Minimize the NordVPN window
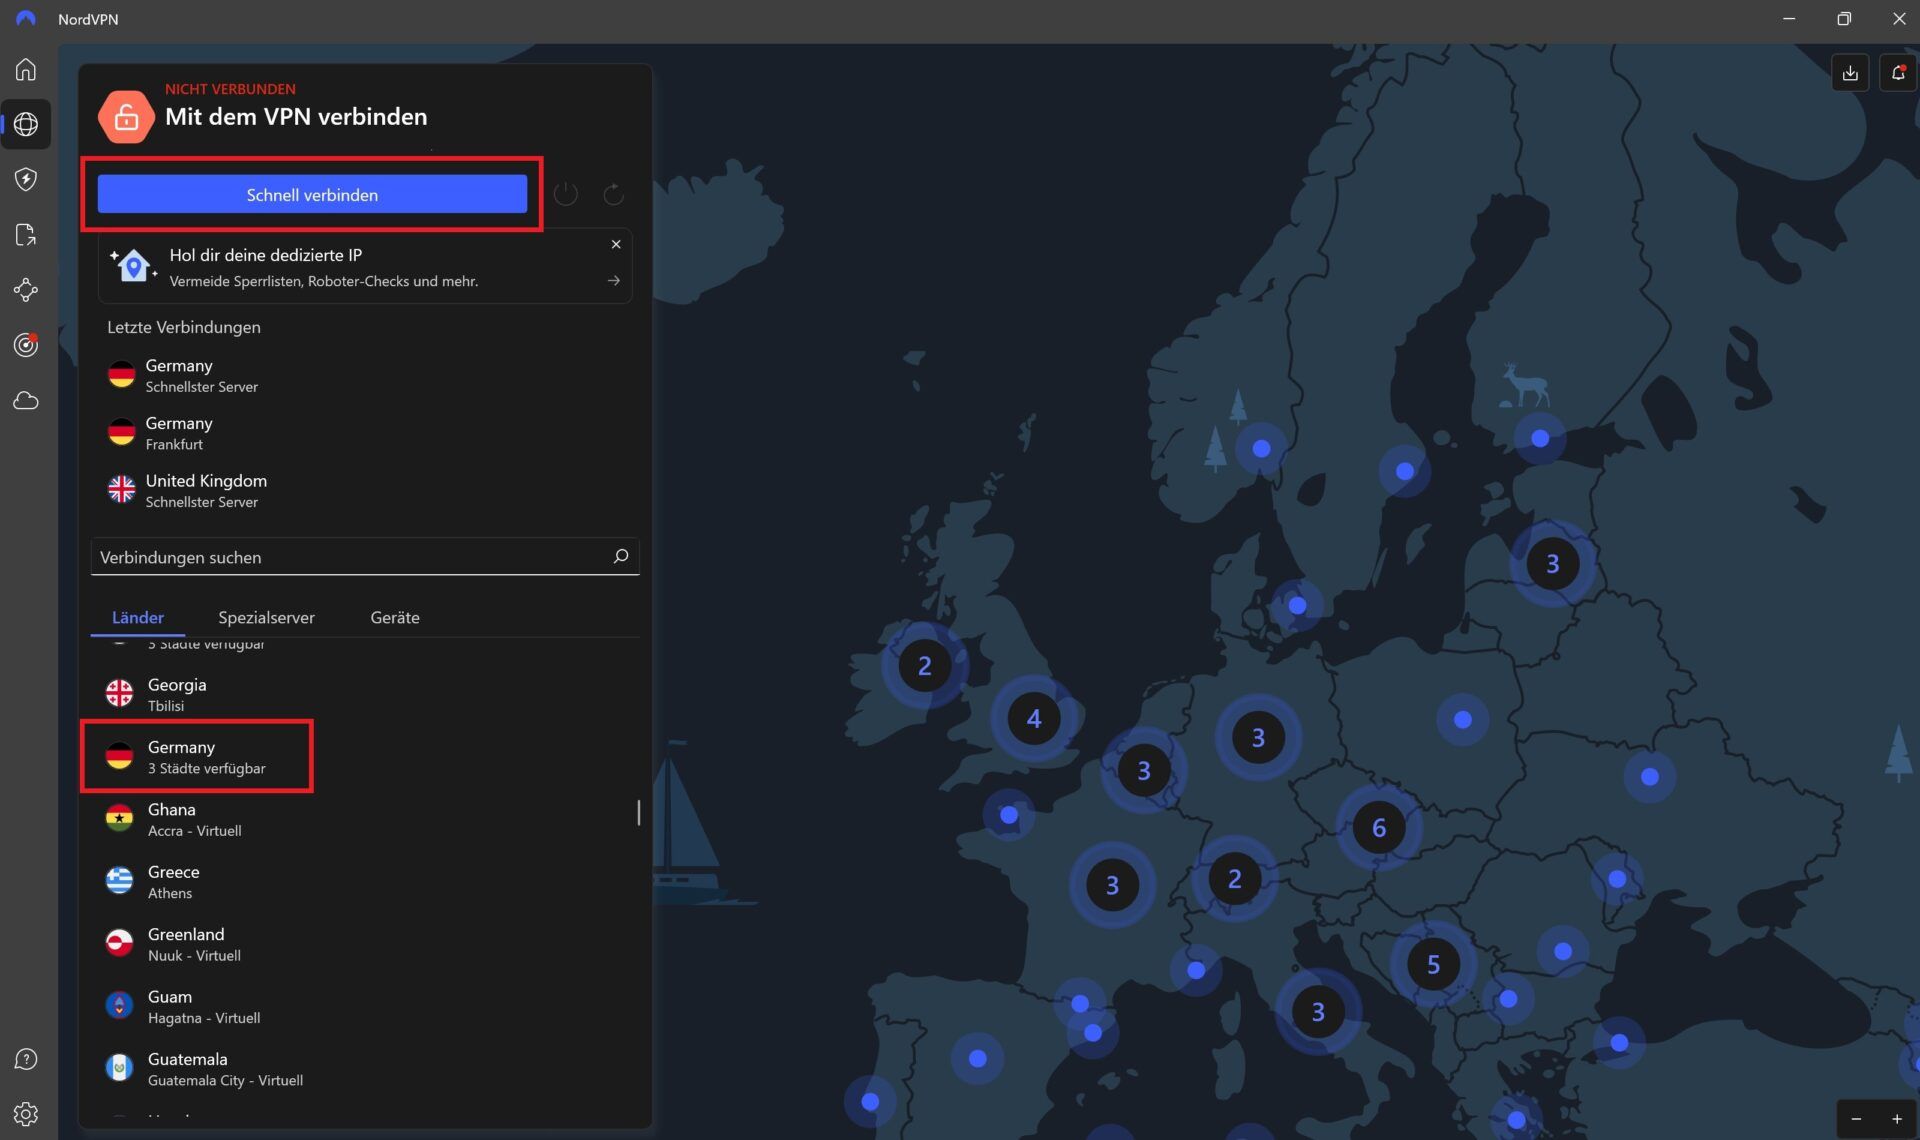 click(1789, 19)
